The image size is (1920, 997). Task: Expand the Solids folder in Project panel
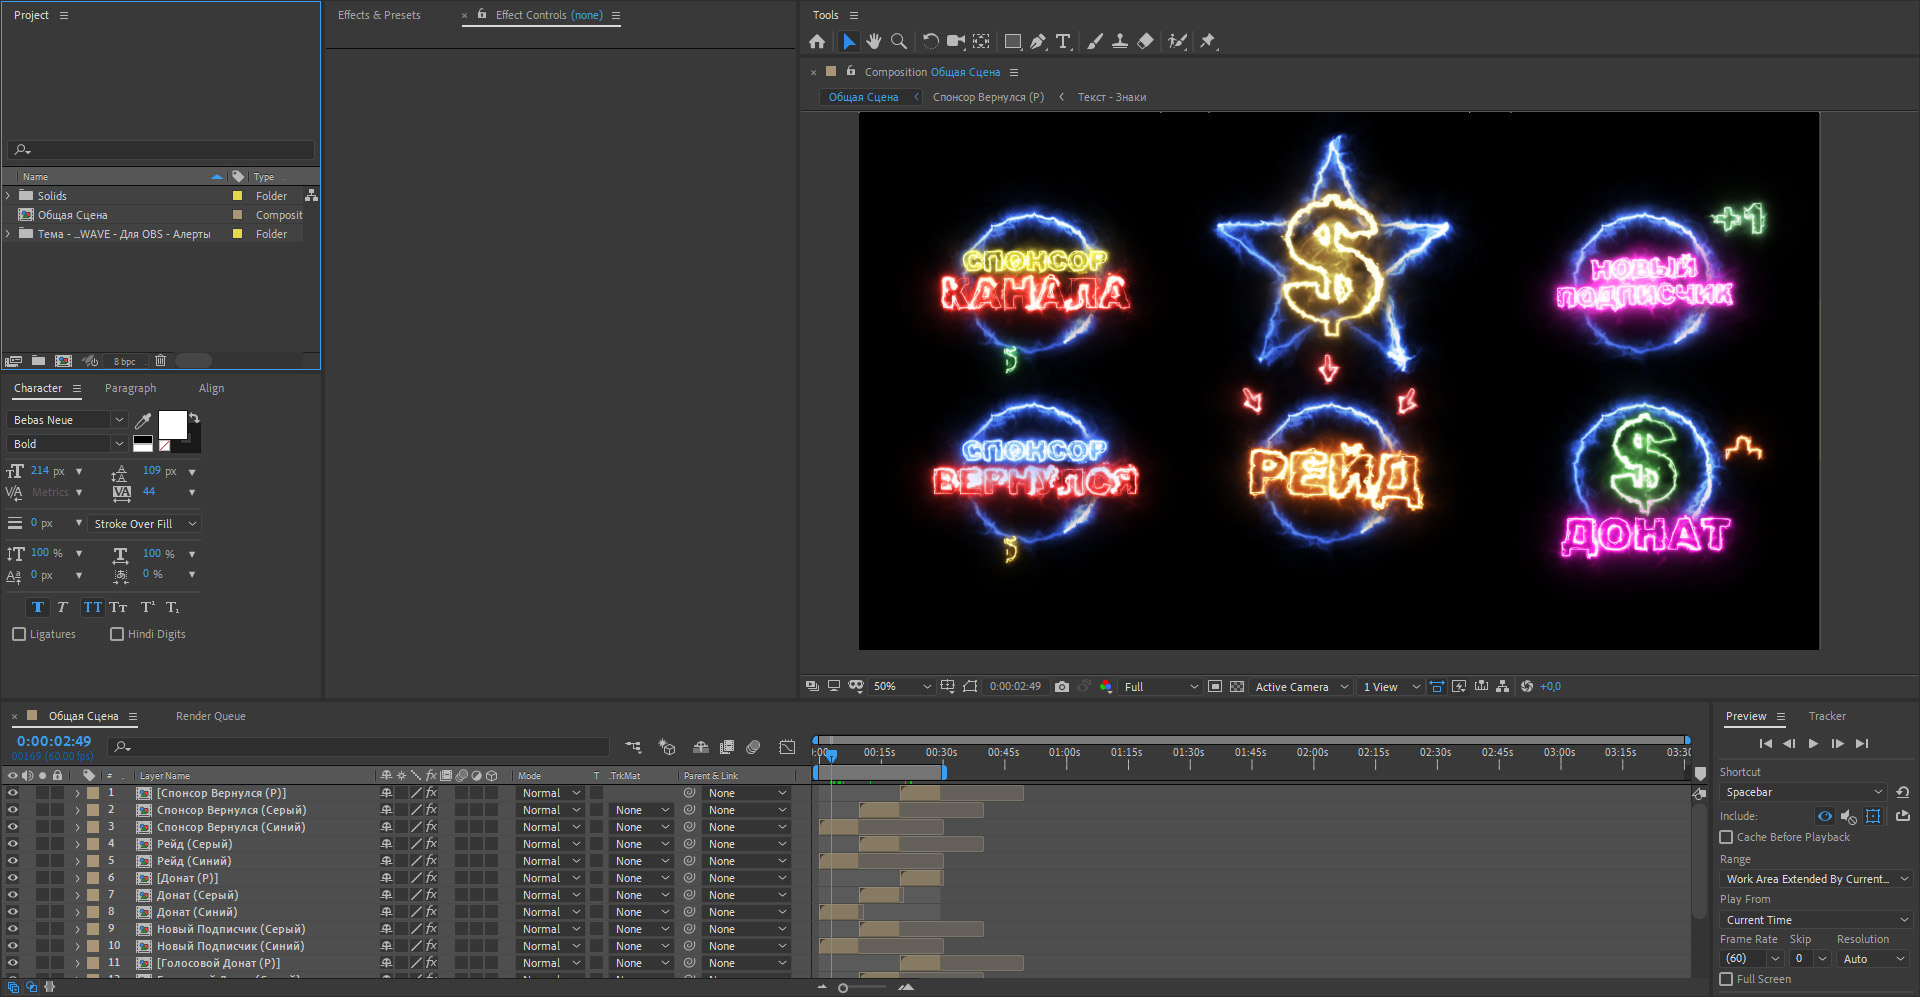pos(8,196)
